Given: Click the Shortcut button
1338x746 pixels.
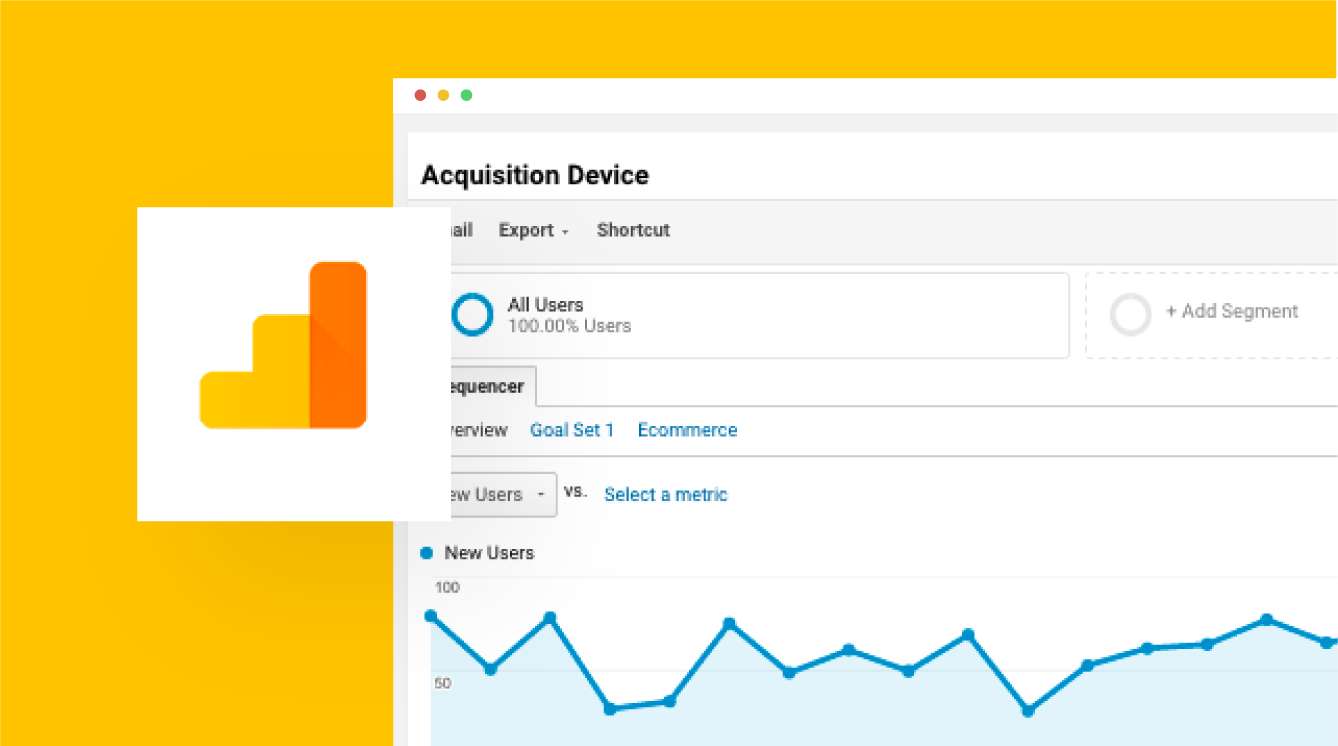Looking at the screenshot, I should (x=633, y=230).
